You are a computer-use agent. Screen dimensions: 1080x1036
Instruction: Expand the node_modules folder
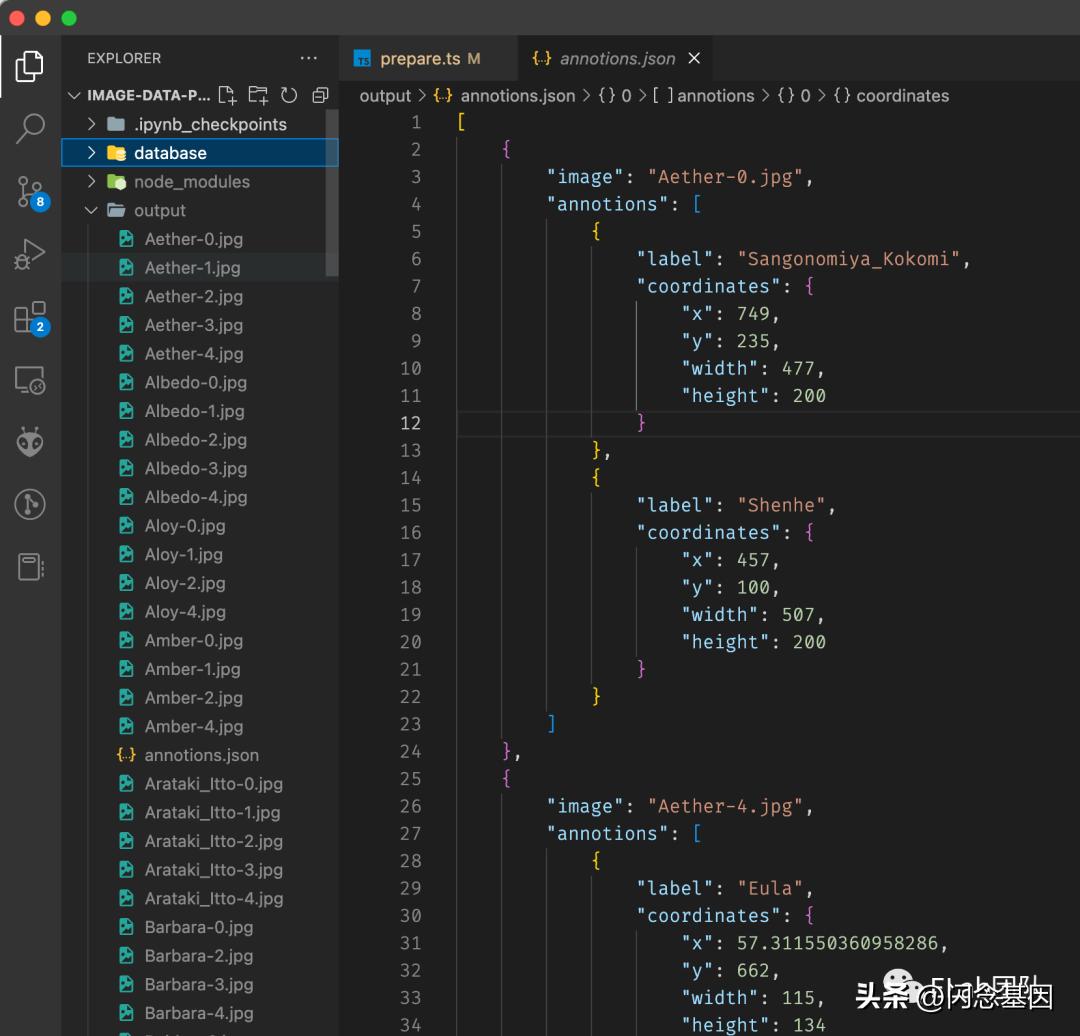[191, 182]
